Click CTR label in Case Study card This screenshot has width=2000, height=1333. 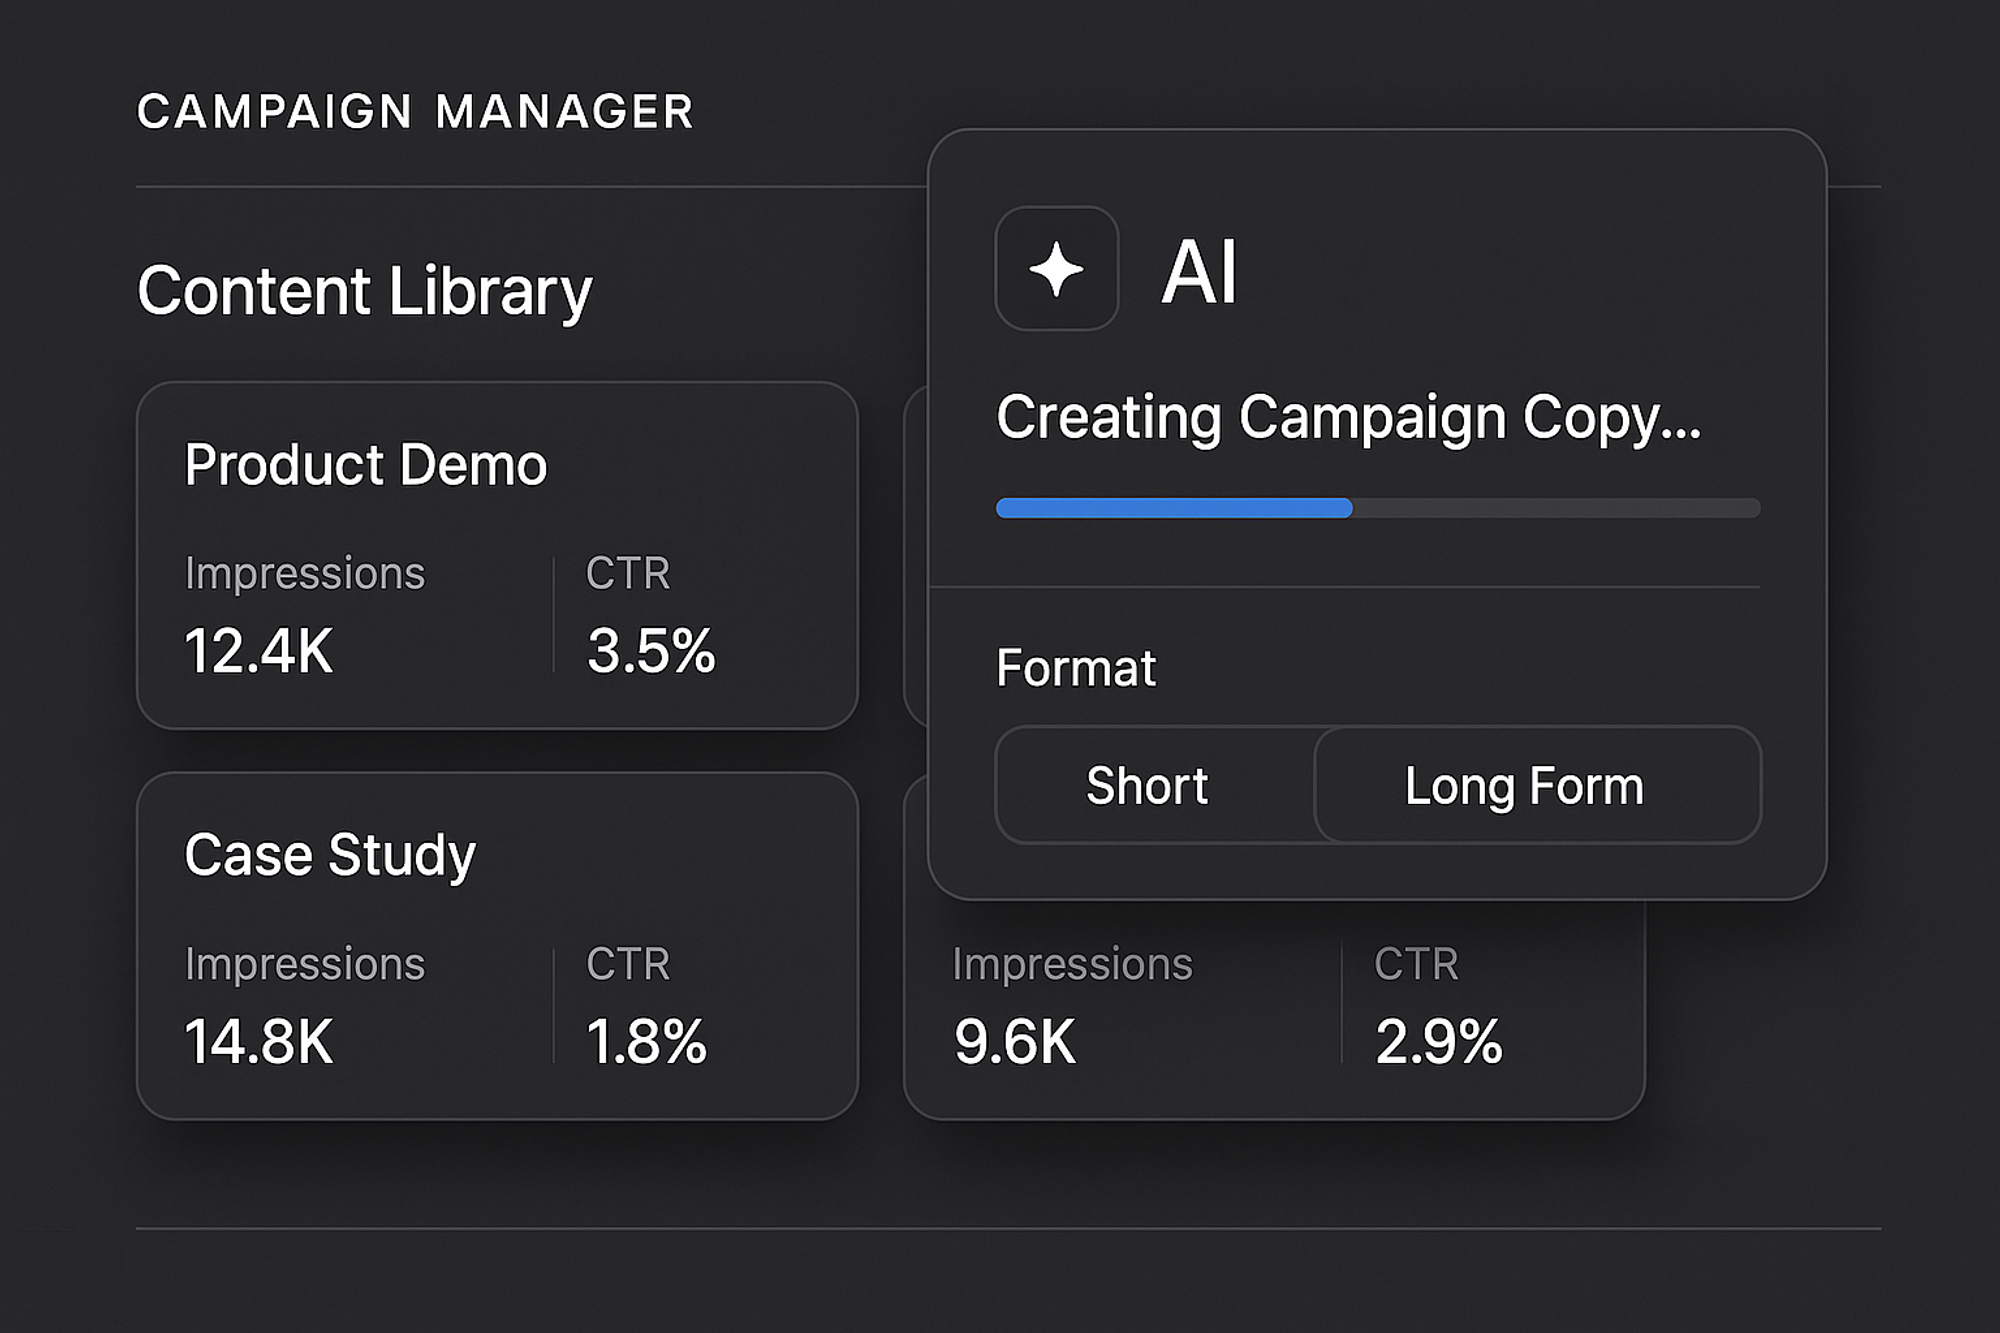pyautogui.click(x=628, y=964)
